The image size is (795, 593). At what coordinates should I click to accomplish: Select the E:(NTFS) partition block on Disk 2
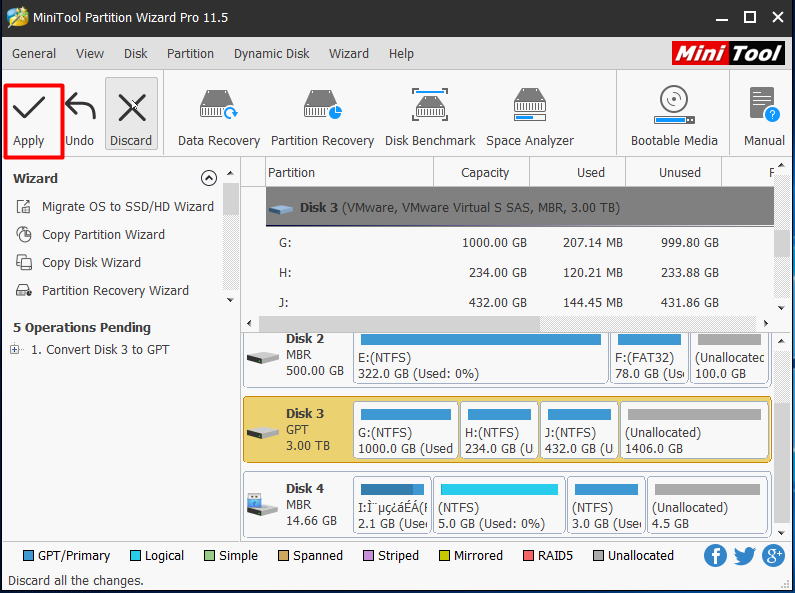[481, 358]
